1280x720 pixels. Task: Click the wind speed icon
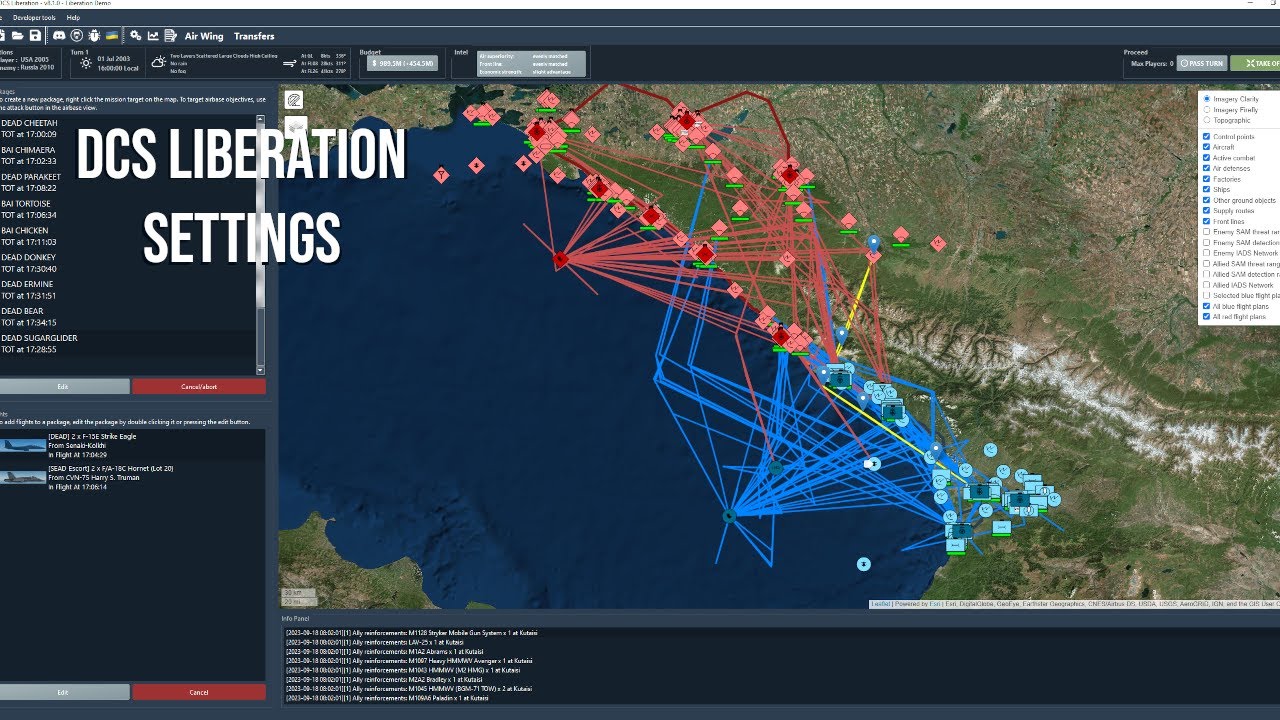click(290, 63)
